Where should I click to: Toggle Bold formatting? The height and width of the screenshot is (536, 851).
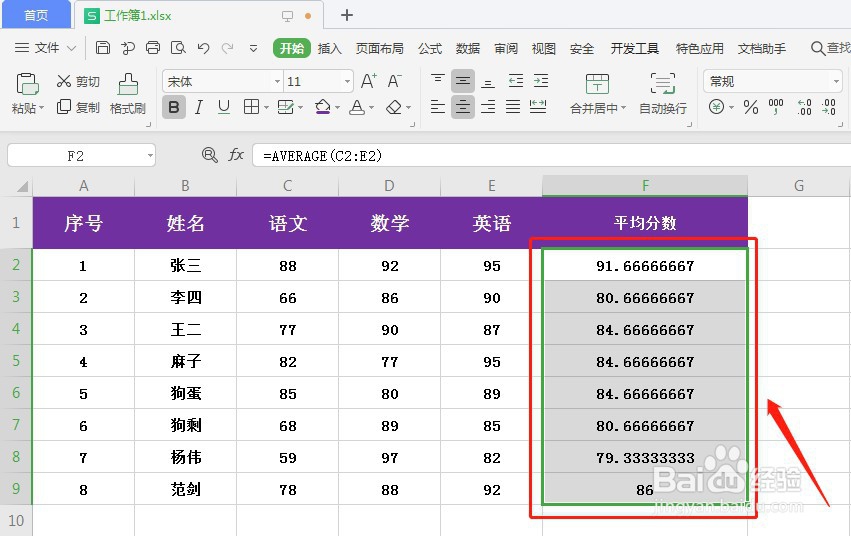pos(174,107)
